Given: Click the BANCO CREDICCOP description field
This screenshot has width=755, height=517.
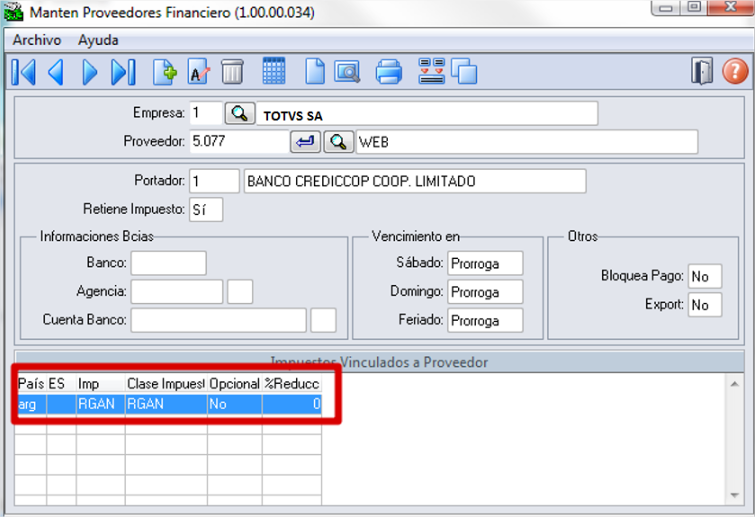Looking at the screenshot, I should pos(415,181).
